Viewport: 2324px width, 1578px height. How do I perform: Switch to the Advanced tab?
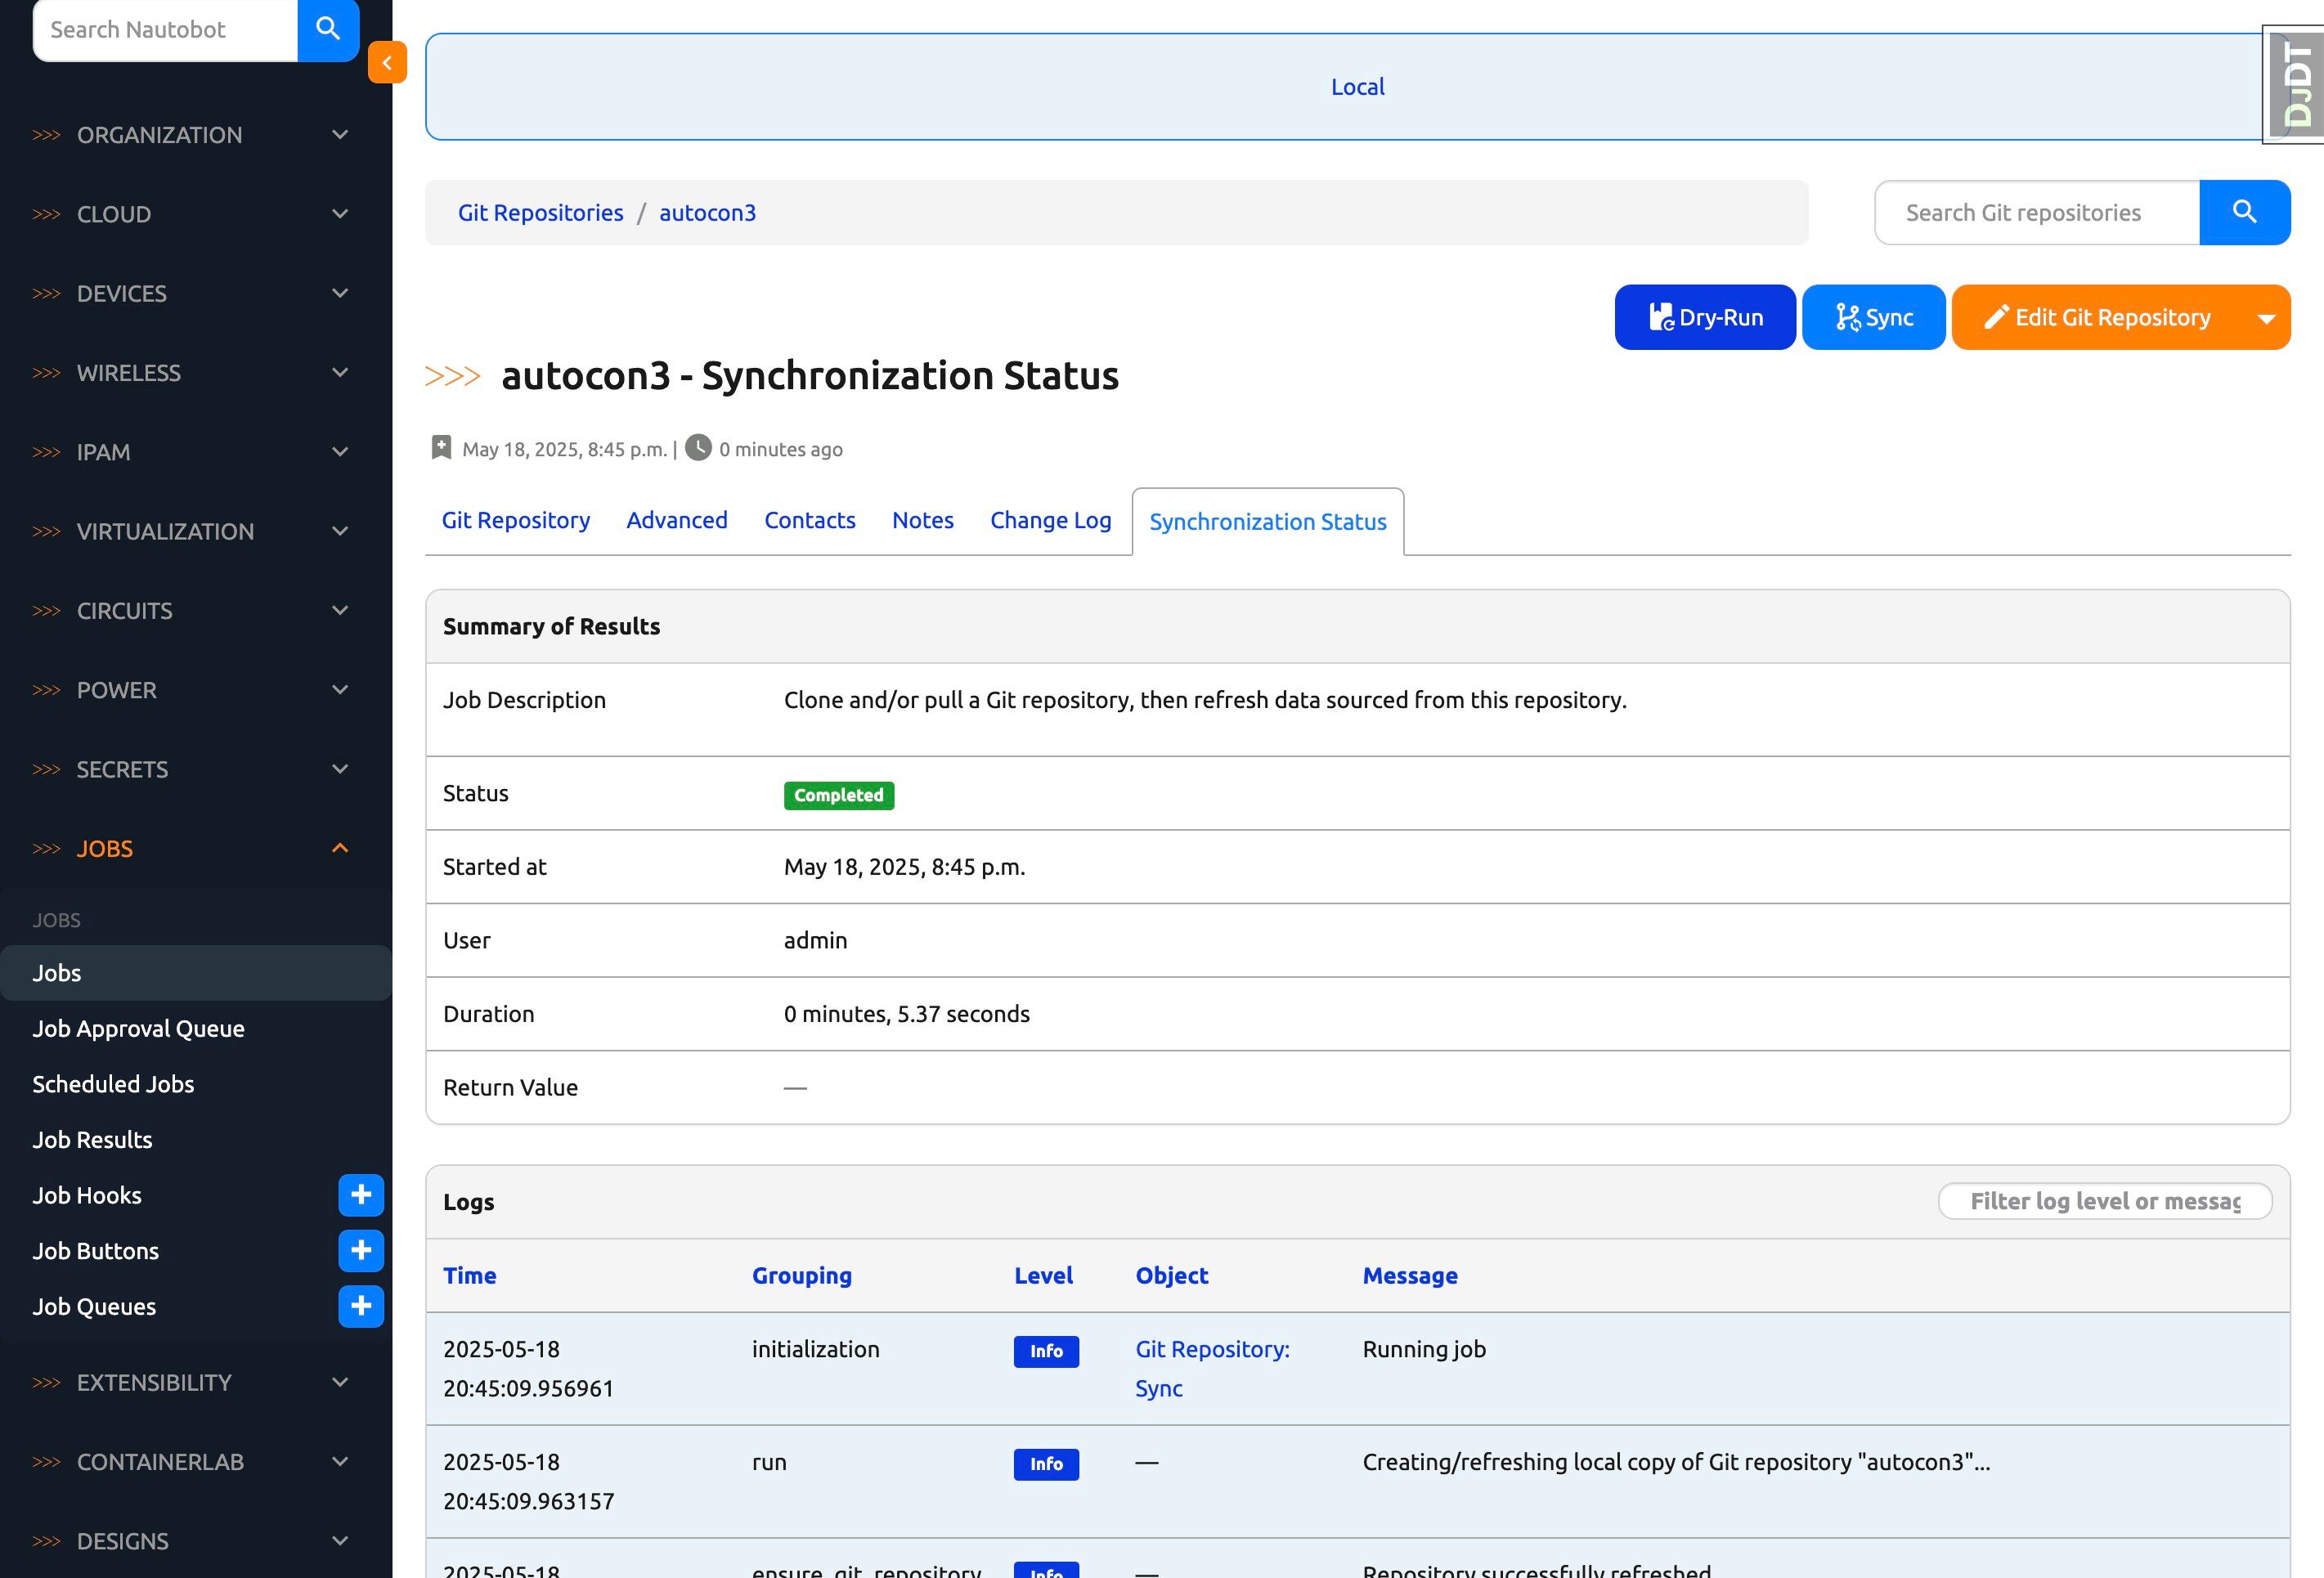point(676,520)
